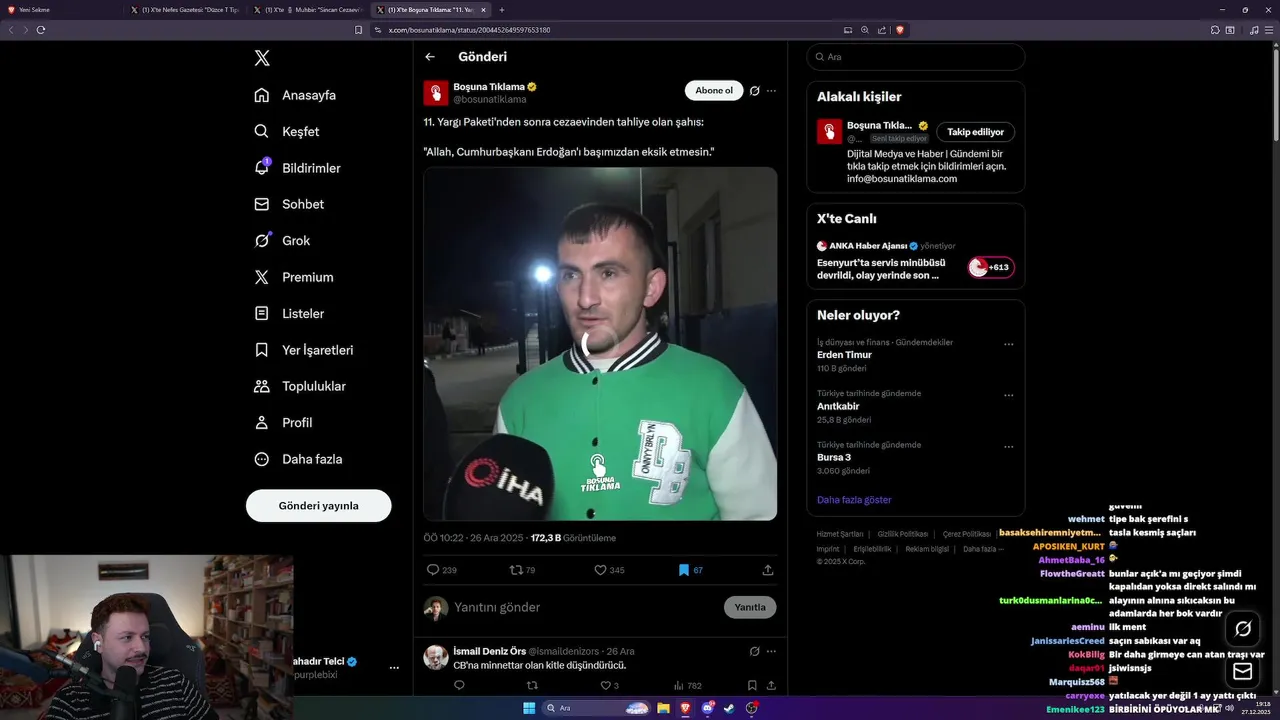The height and width of the screenshot is (720, 1280).
Task: Click the Ara search box on X
Action: tap(915, 57)
